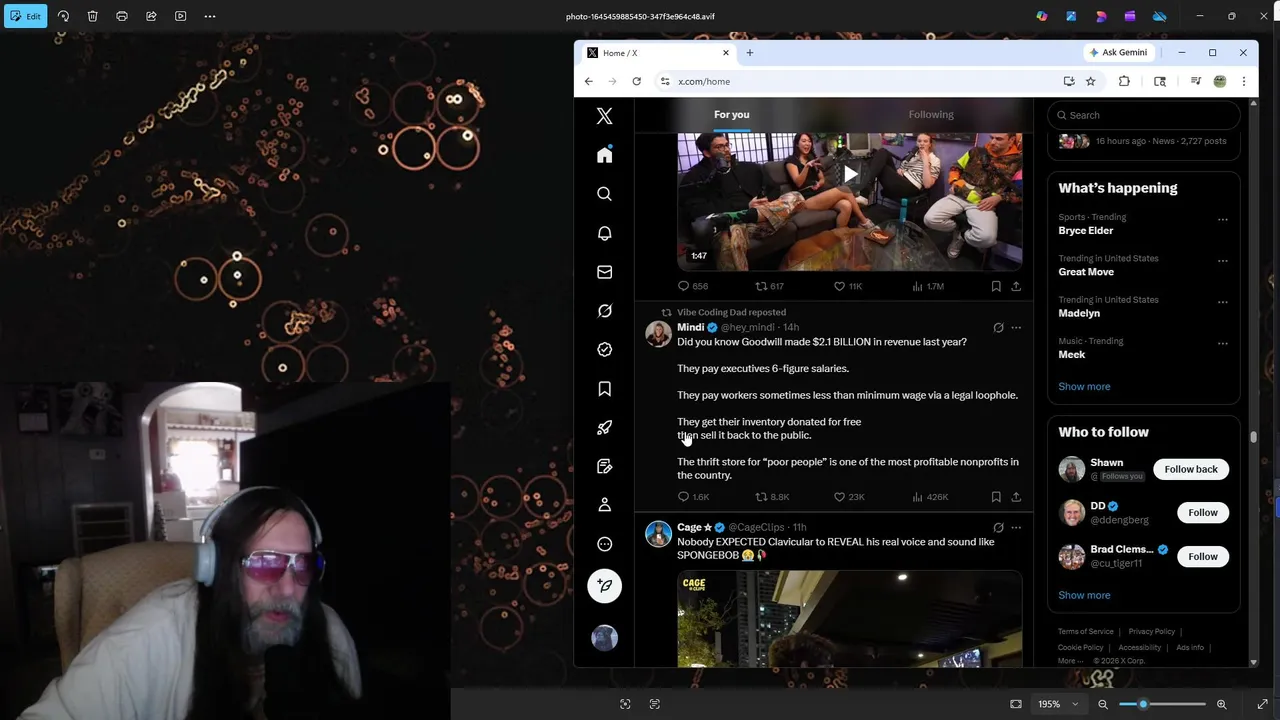Screen dimensions: 1280x720
Task: Open Messages envelope in the X sidebar
Action: point(604,272)
